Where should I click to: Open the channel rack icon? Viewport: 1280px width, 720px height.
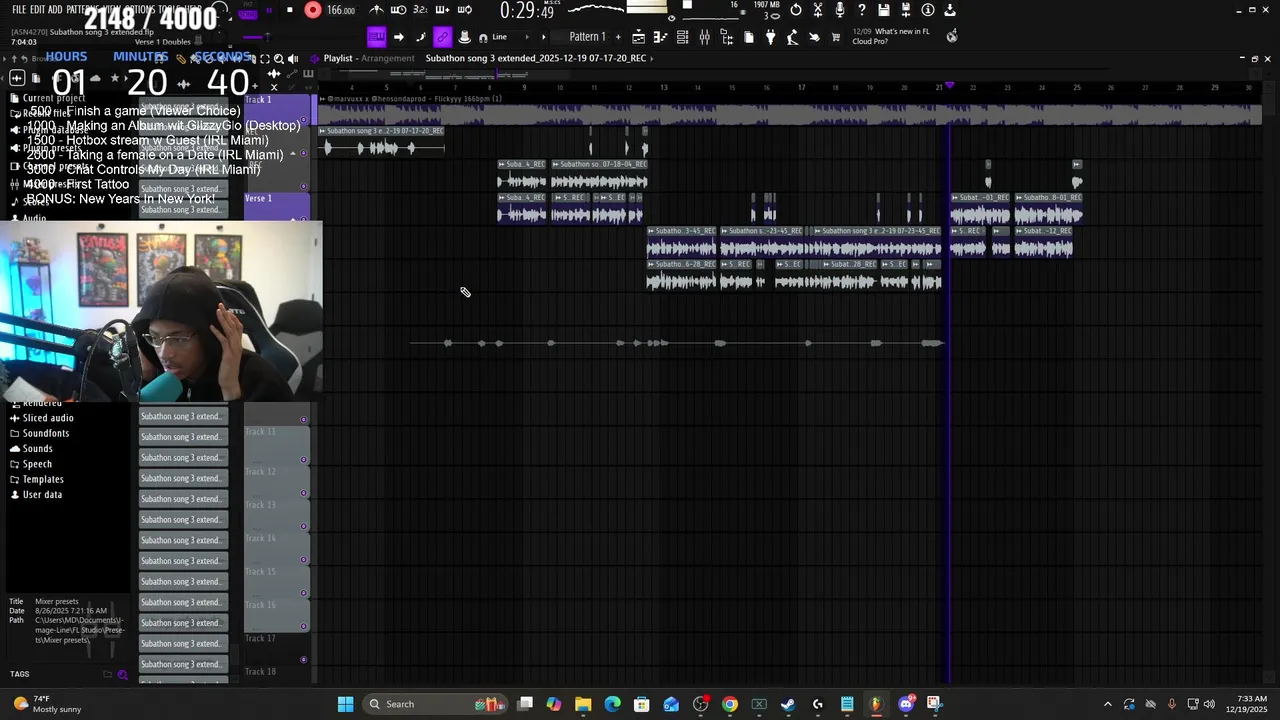coord(682,37)
